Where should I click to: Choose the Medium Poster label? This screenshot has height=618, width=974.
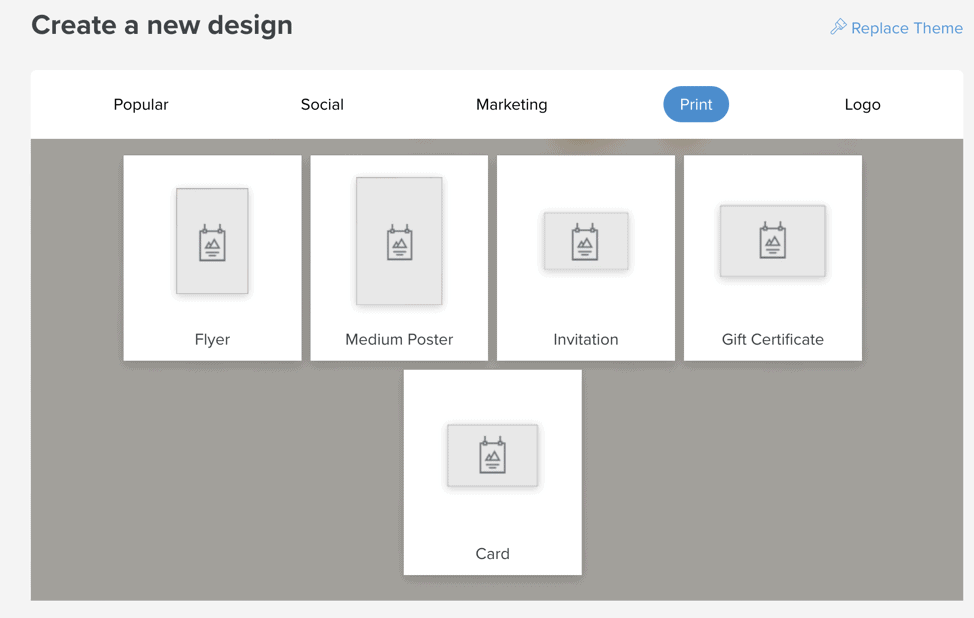point(399,339)
